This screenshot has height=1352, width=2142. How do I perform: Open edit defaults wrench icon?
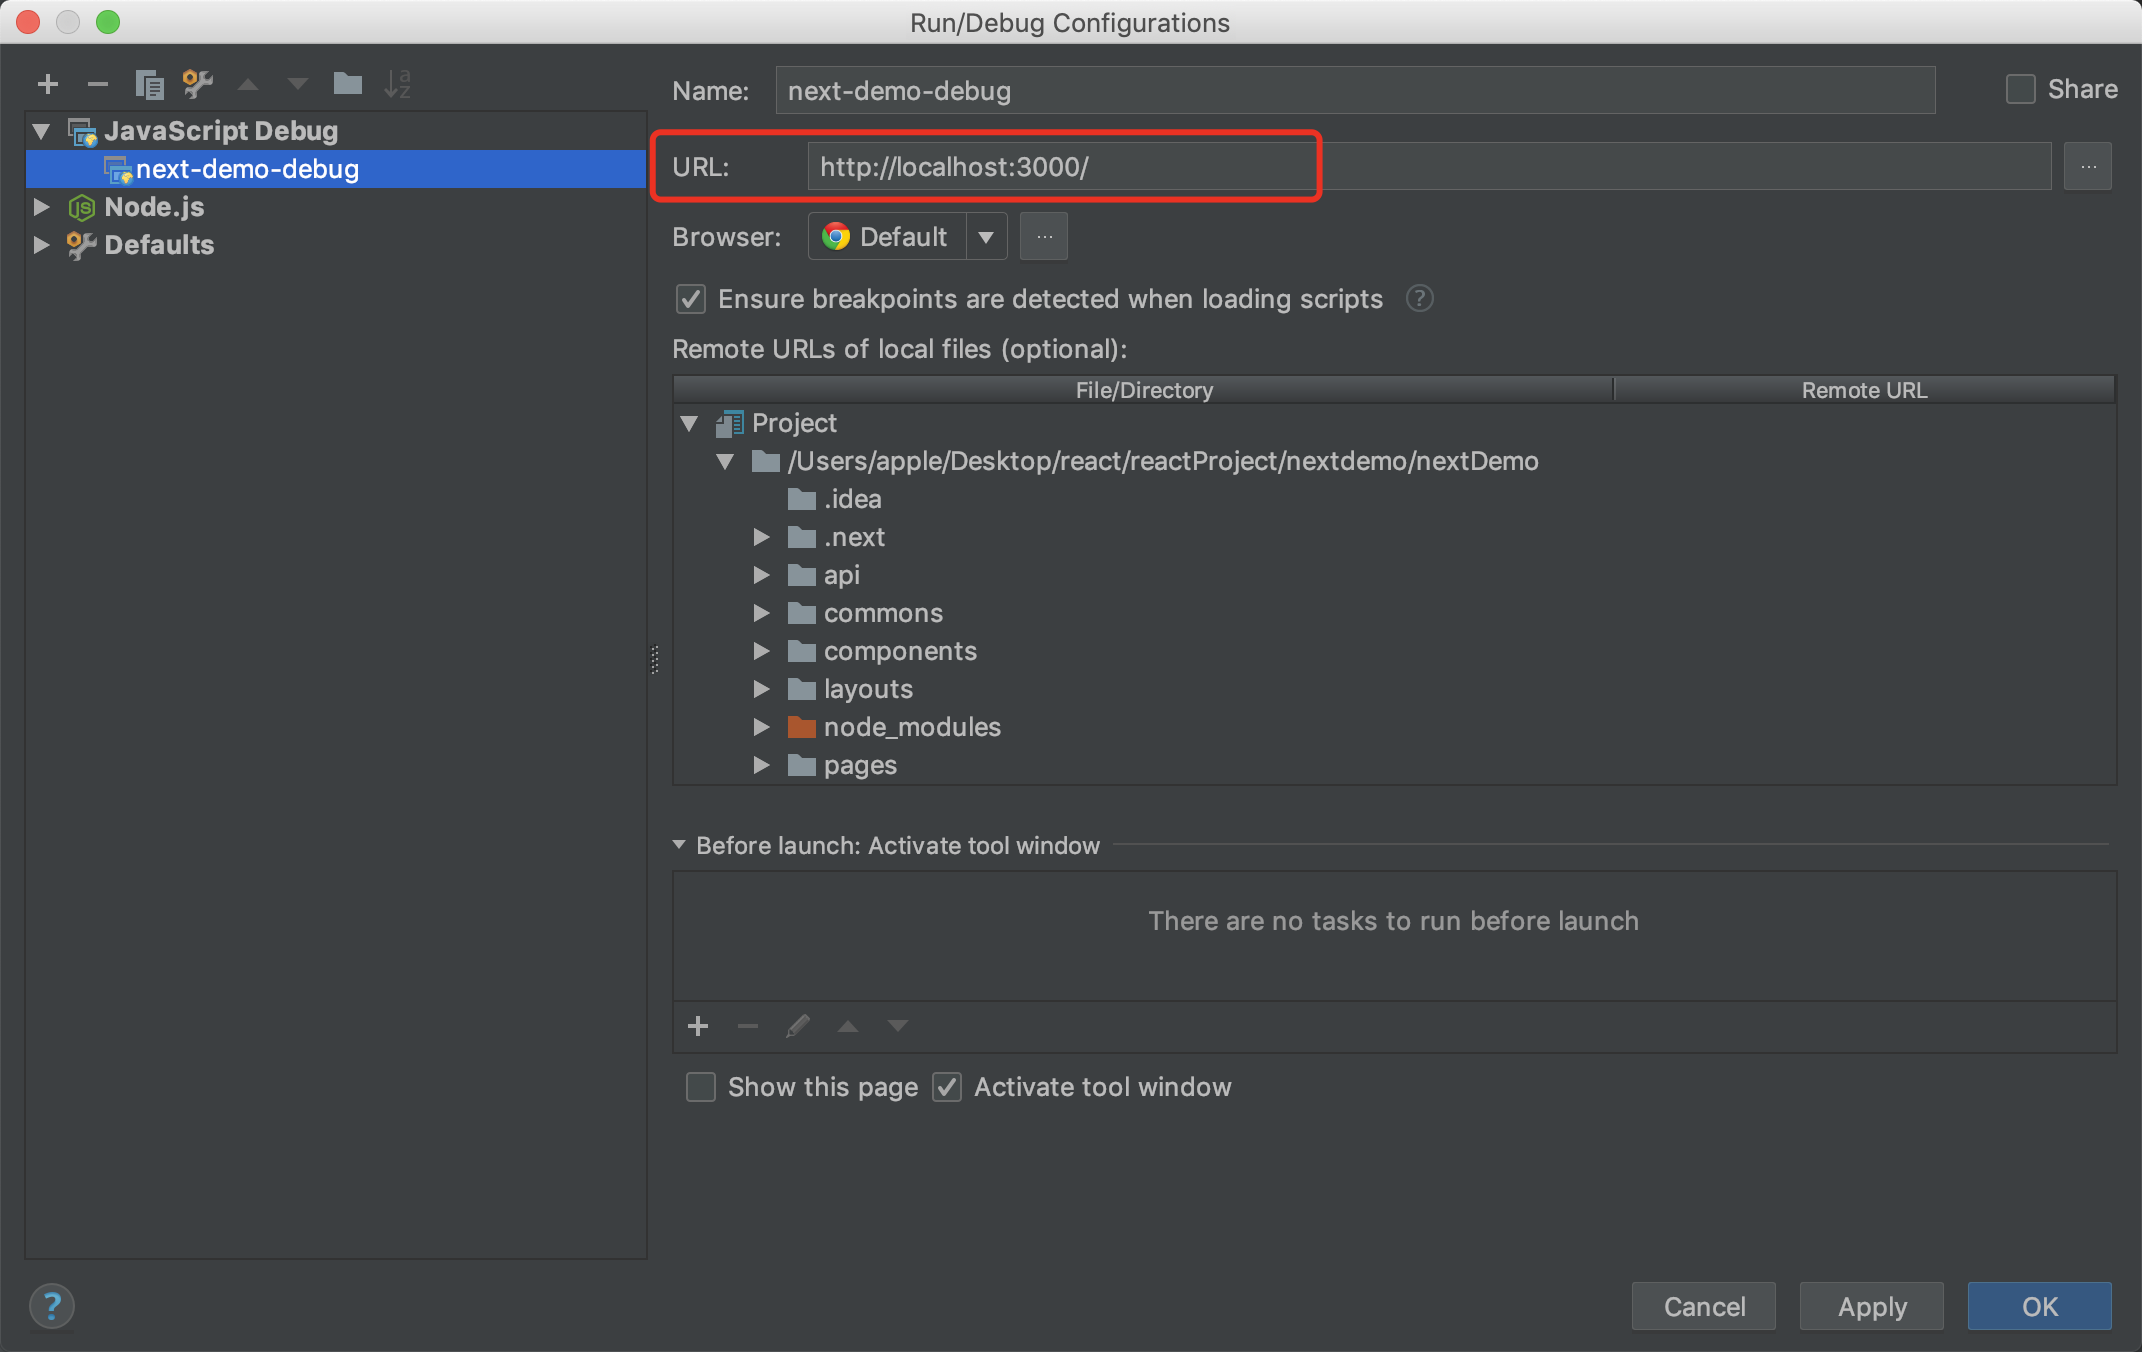[x=198, y=84]
